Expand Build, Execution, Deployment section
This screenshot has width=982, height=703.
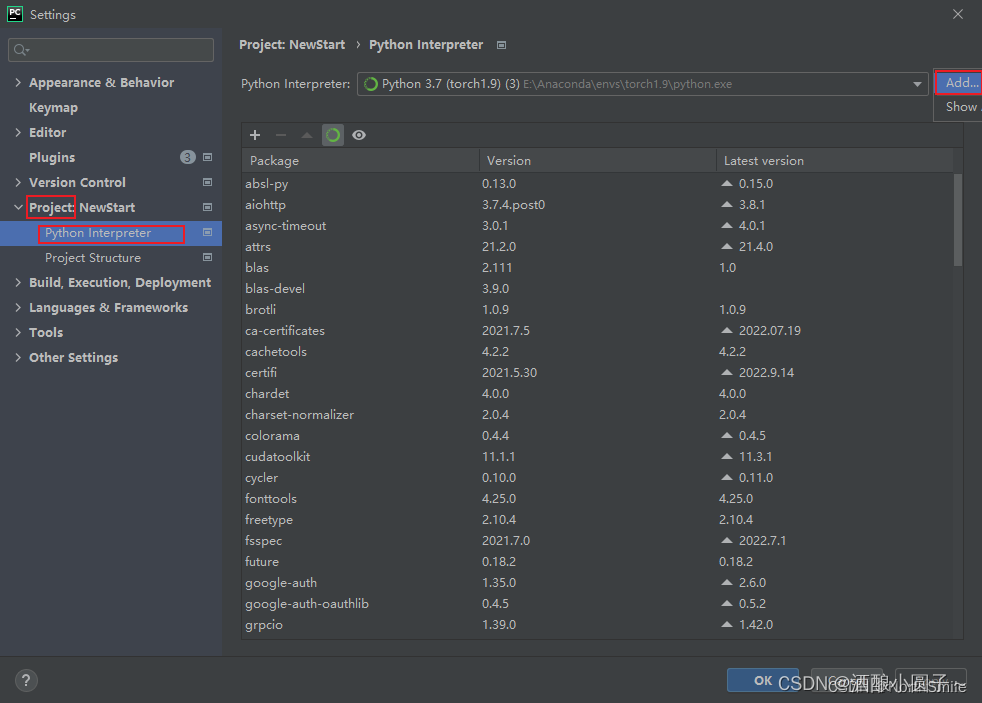18,283
